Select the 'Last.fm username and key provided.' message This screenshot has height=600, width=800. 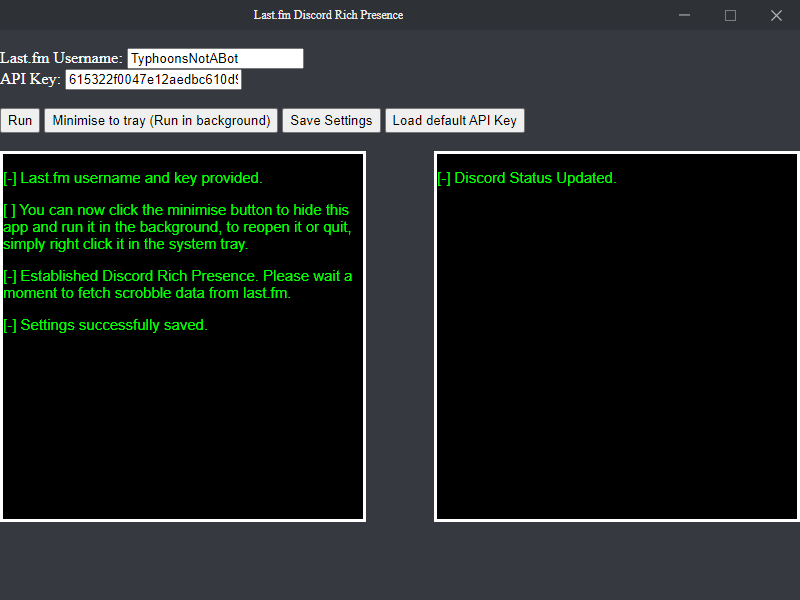coord(133,178)
